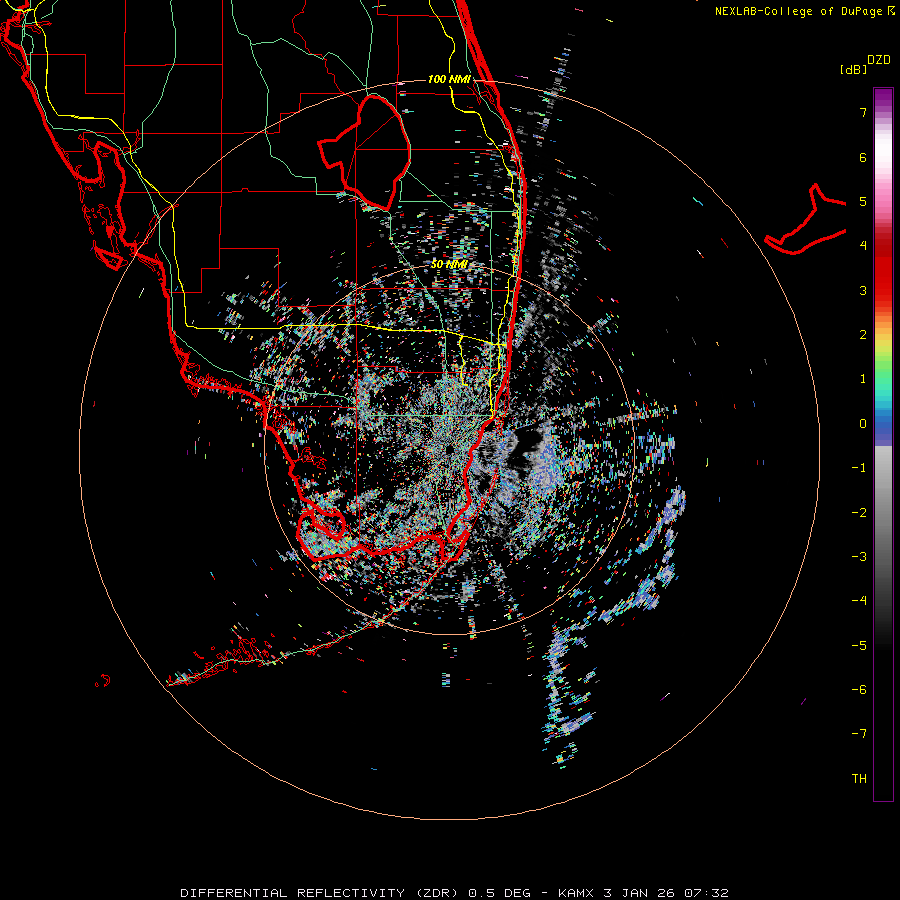The image size is (900, 900).
Task: Click the positive 2 value on the dB scale
Action: (863, 335)
